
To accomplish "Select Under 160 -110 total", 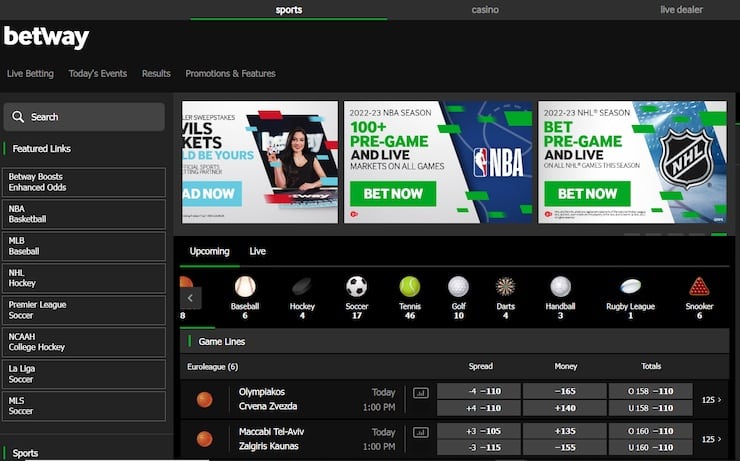I will point(651,448).
